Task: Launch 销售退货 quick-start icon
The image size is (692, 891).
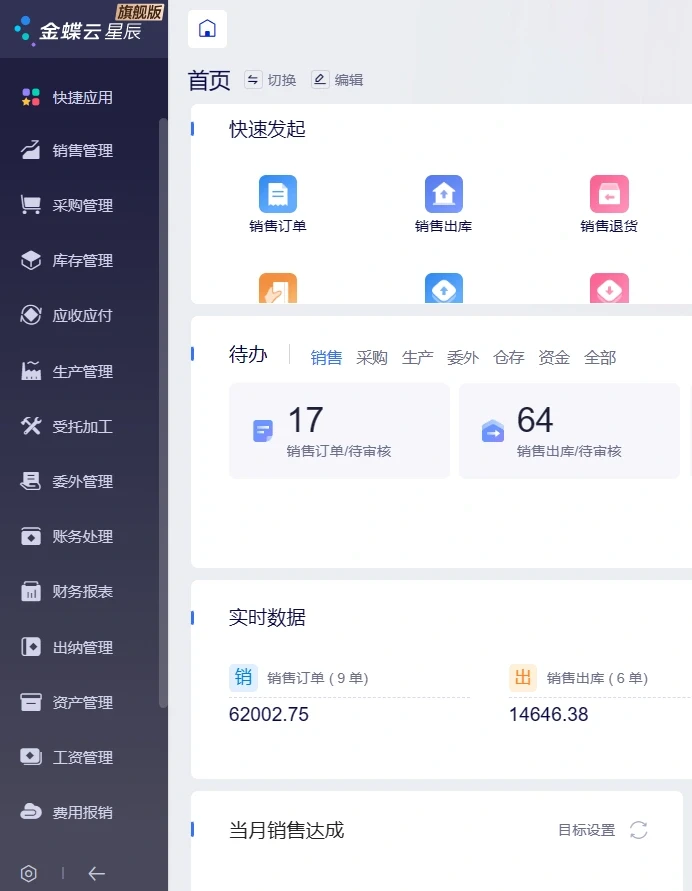Action: [x=609, y=194]
